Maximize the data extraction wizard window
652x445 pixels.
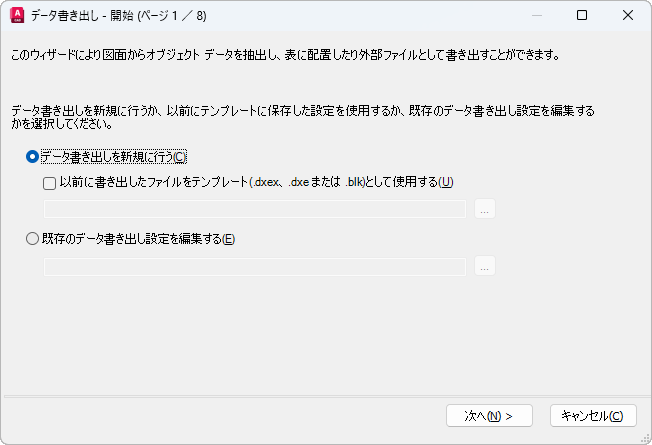(x=582, y=15)
